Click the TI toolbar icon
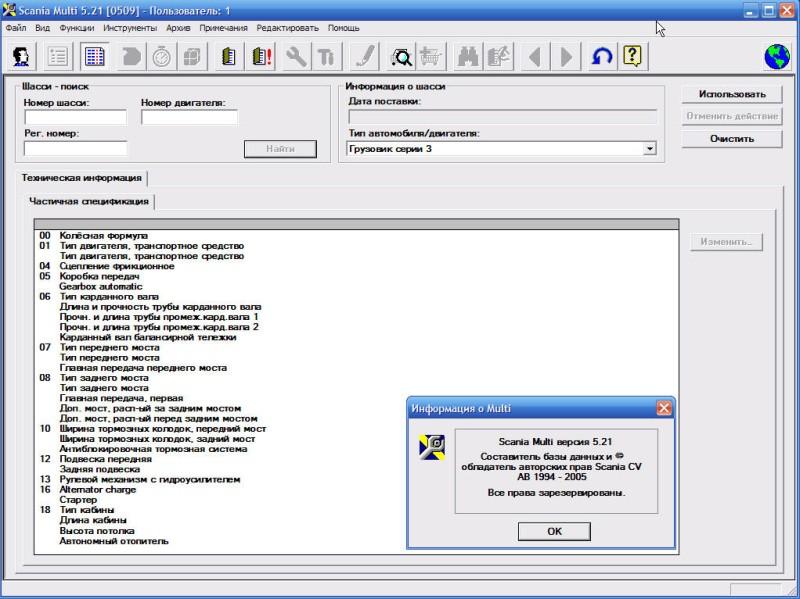This screenshot has width=800, height=599. click(326, 57)
